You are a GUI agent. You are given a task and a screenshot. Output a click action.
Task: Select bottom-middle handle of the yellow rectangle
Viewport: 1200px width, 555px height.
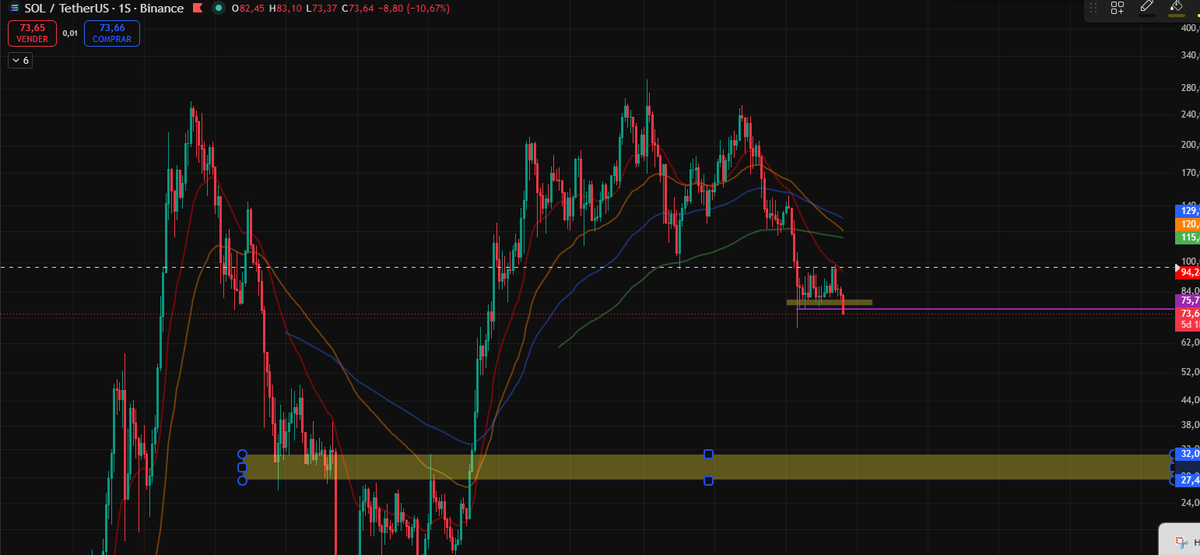tap(708, 481)
